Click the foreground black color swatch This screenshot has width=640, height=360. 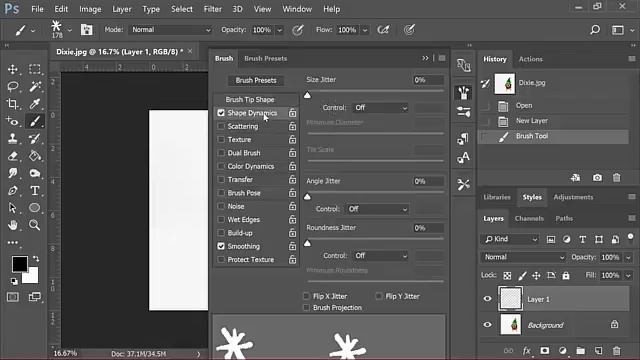[19, 264]
